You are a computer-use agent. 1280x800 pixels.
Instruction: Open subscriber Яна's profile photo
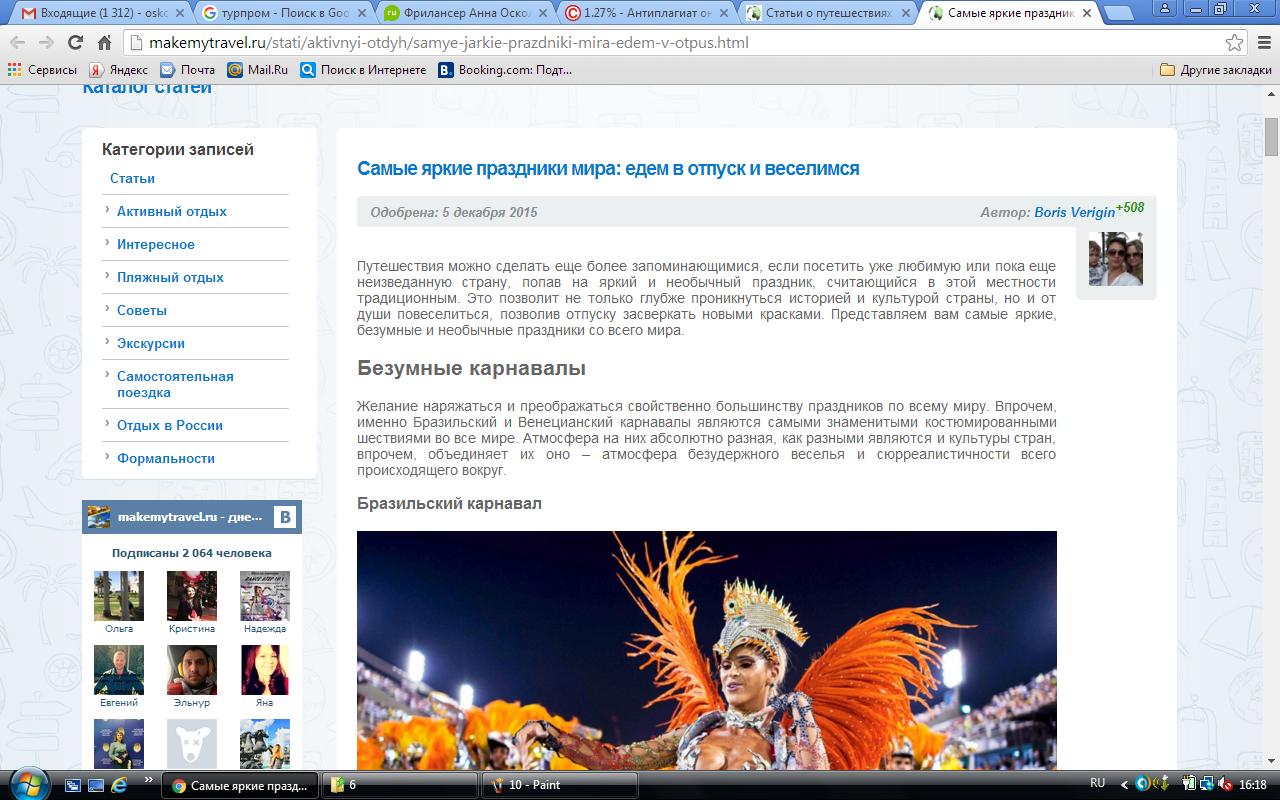[x=265, y=670]
